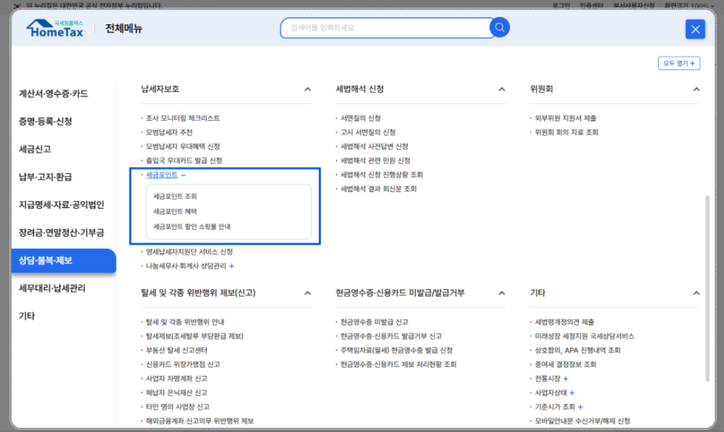Click plus icon next to 나눔세무사·회계사 상담관리
The height and width of the screenshot is (432, 724).
(x=232, y=266)
